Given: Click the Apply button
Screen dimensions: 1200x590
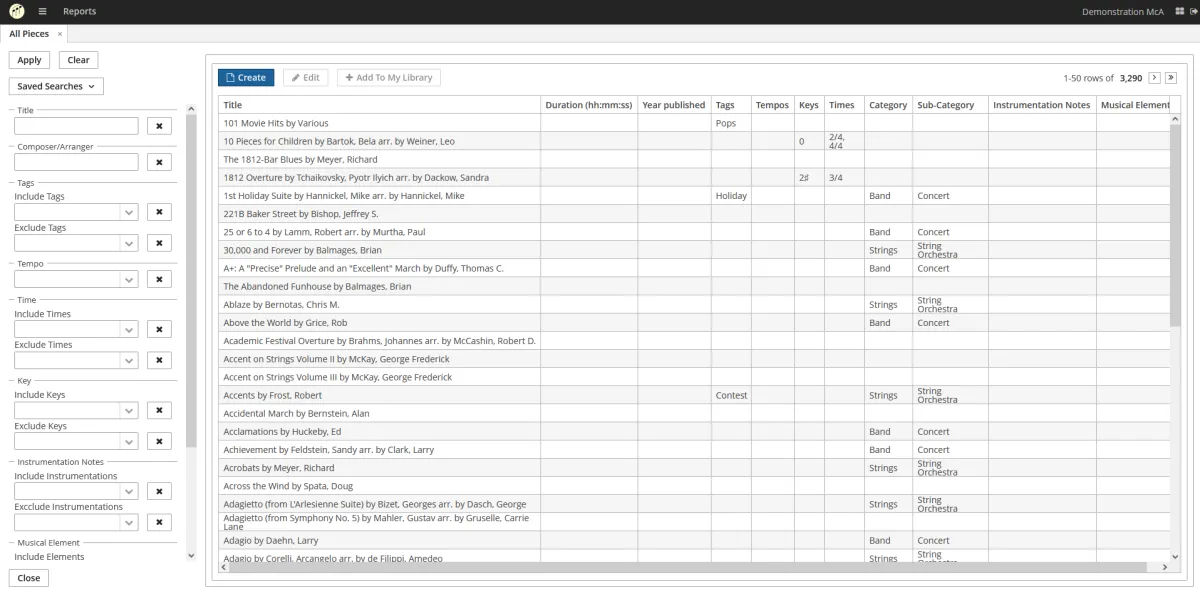Looking at the screenshot, I should [x=30, y=60].
